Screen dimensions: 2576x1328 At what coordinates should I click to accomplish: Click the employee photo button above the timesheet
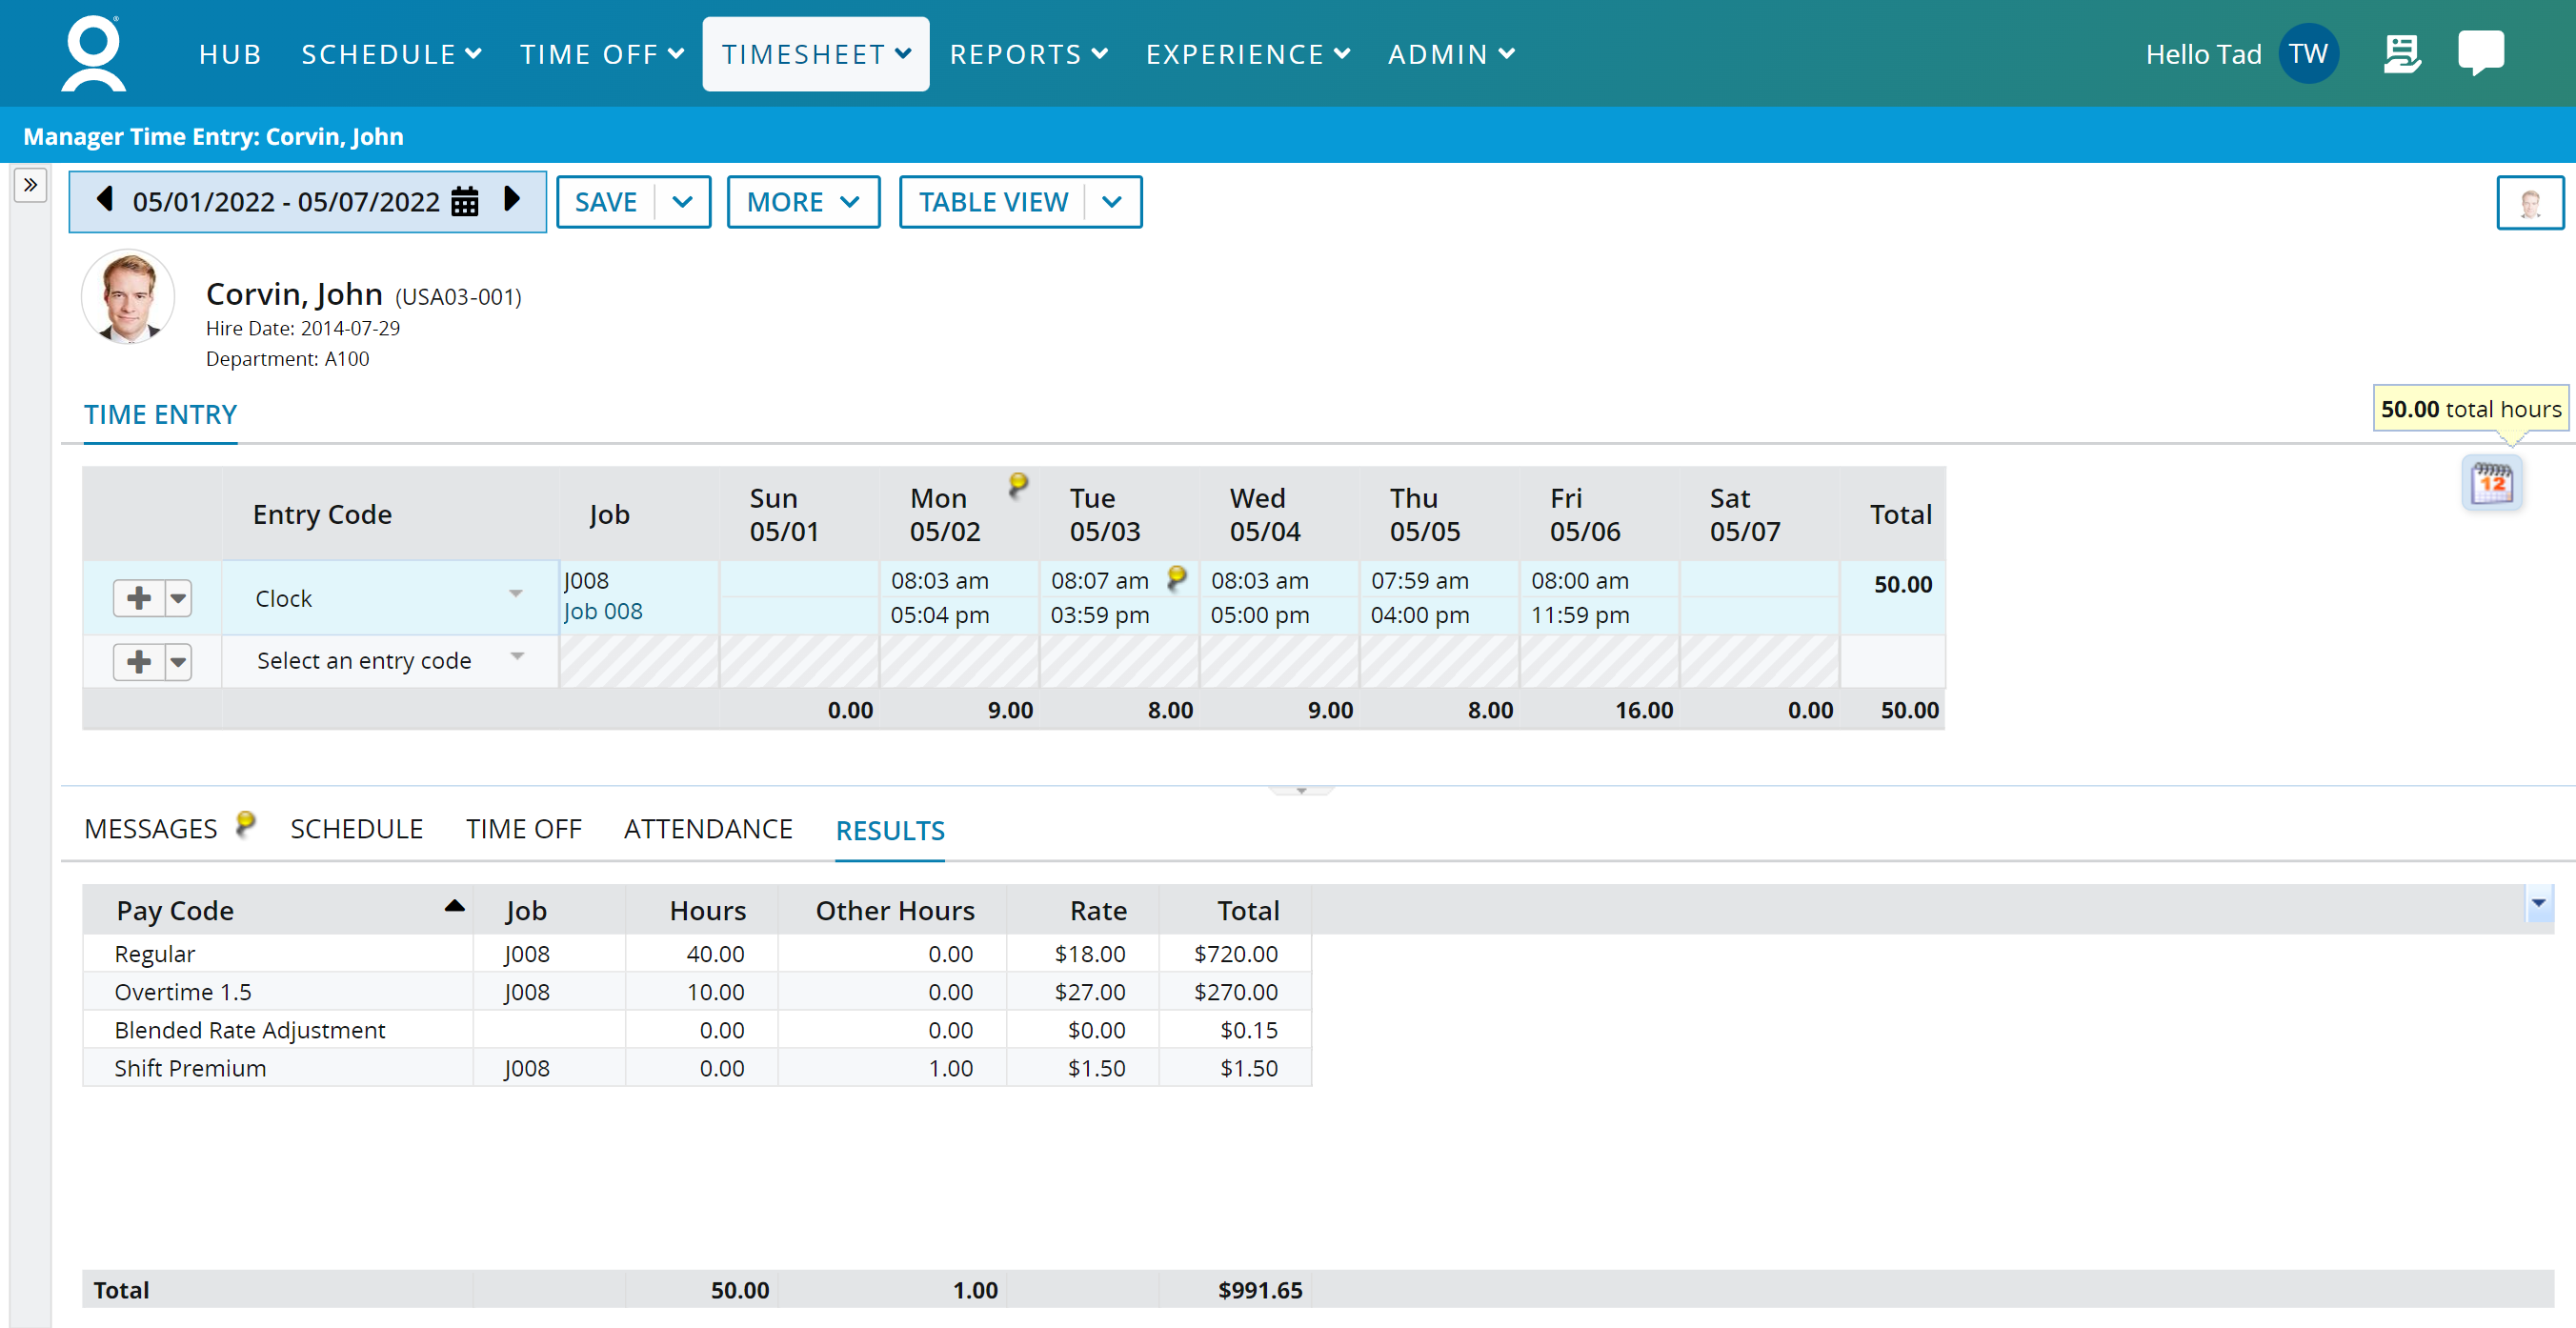coord(2530,201)
